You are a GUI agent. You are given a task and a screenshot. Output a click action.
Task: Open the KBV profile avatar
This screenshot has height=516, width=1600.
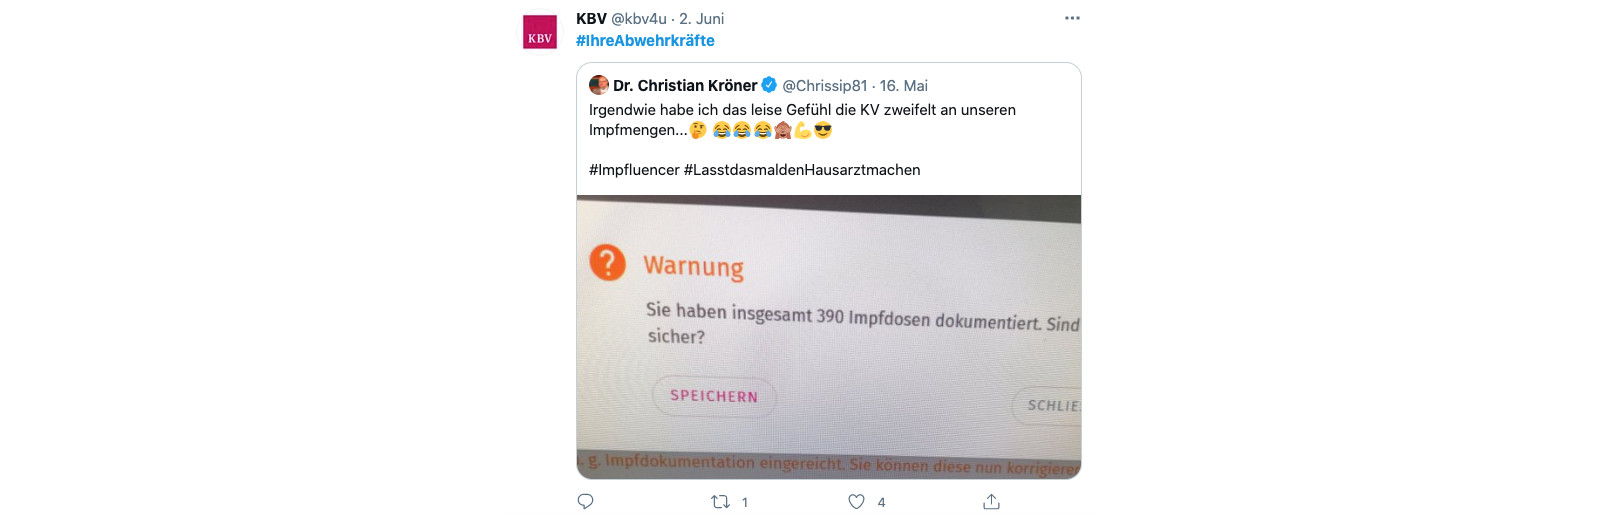tap(540, 32)
